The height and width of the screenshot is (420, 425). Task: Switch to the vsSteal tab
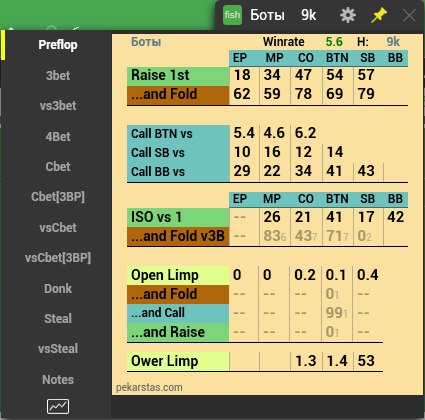point(58,349)
